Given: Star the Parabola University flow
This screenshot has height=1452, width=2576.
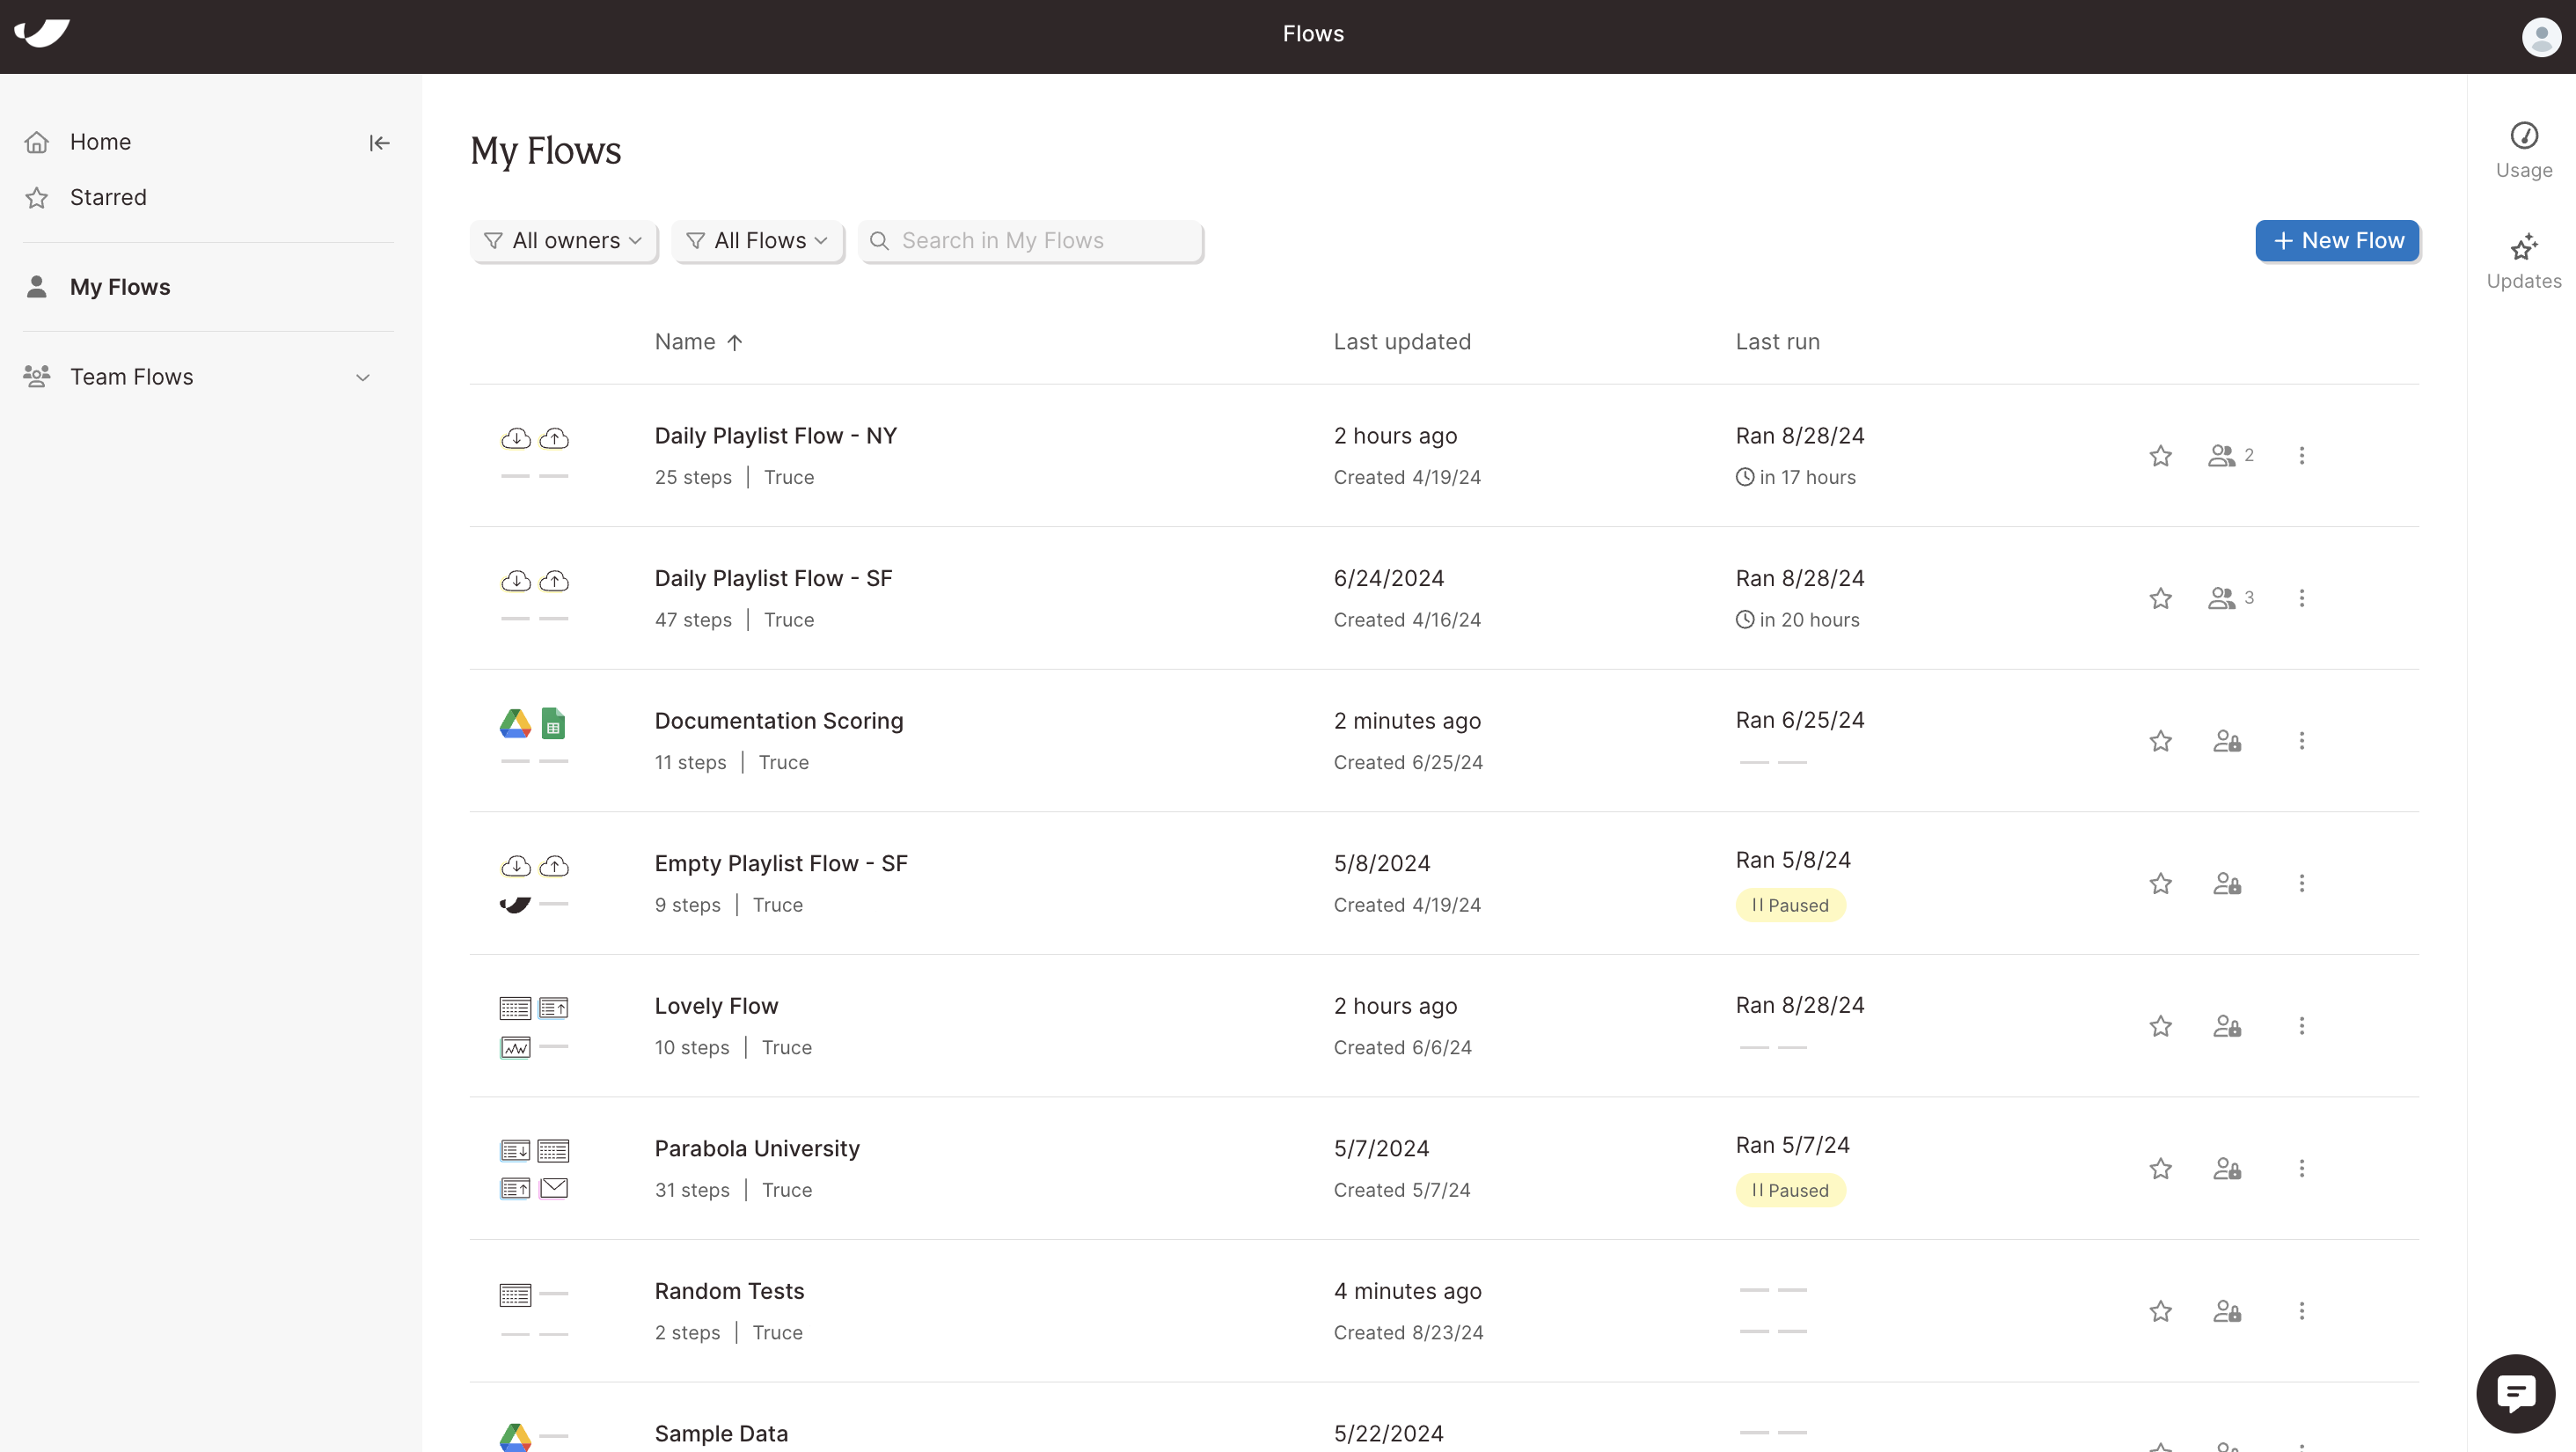Looking at the screenshot, I should click(x=2160, y=1168).
